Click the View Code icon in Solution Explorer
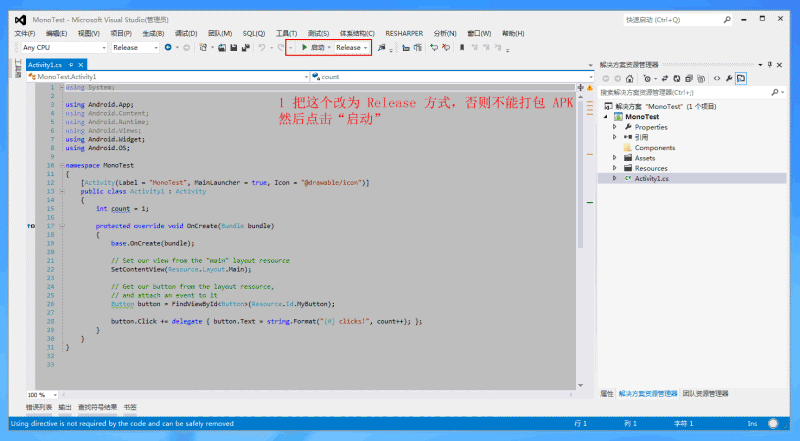Viewport: 800px width, 441px height. [717, 78]
